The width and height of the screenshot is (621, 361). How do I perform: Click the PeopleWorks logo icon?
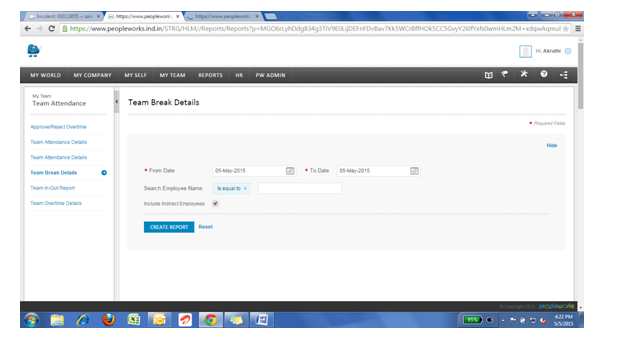point(34,51)
